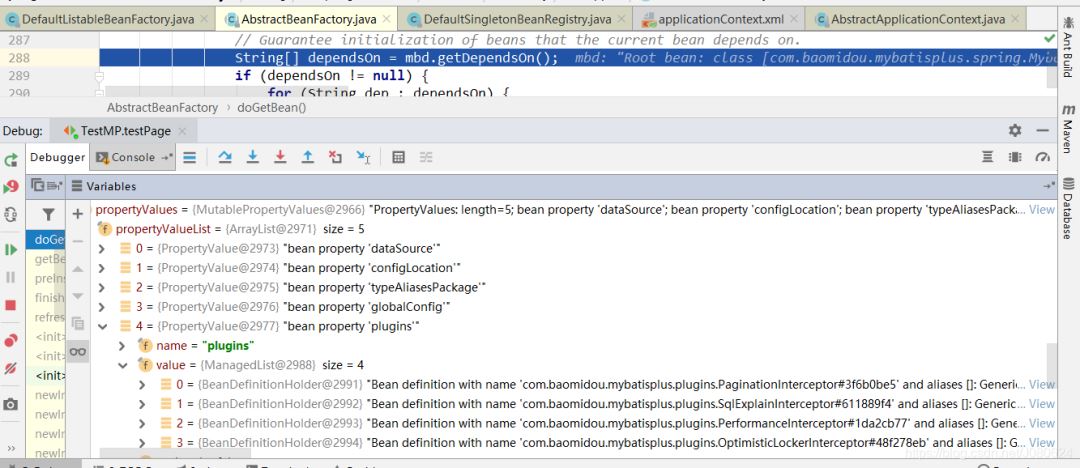The height and width of the screenshot is (468, 1080).
Task: Click the Rerun Failed Tests icon
Action: tap(10, 187)
